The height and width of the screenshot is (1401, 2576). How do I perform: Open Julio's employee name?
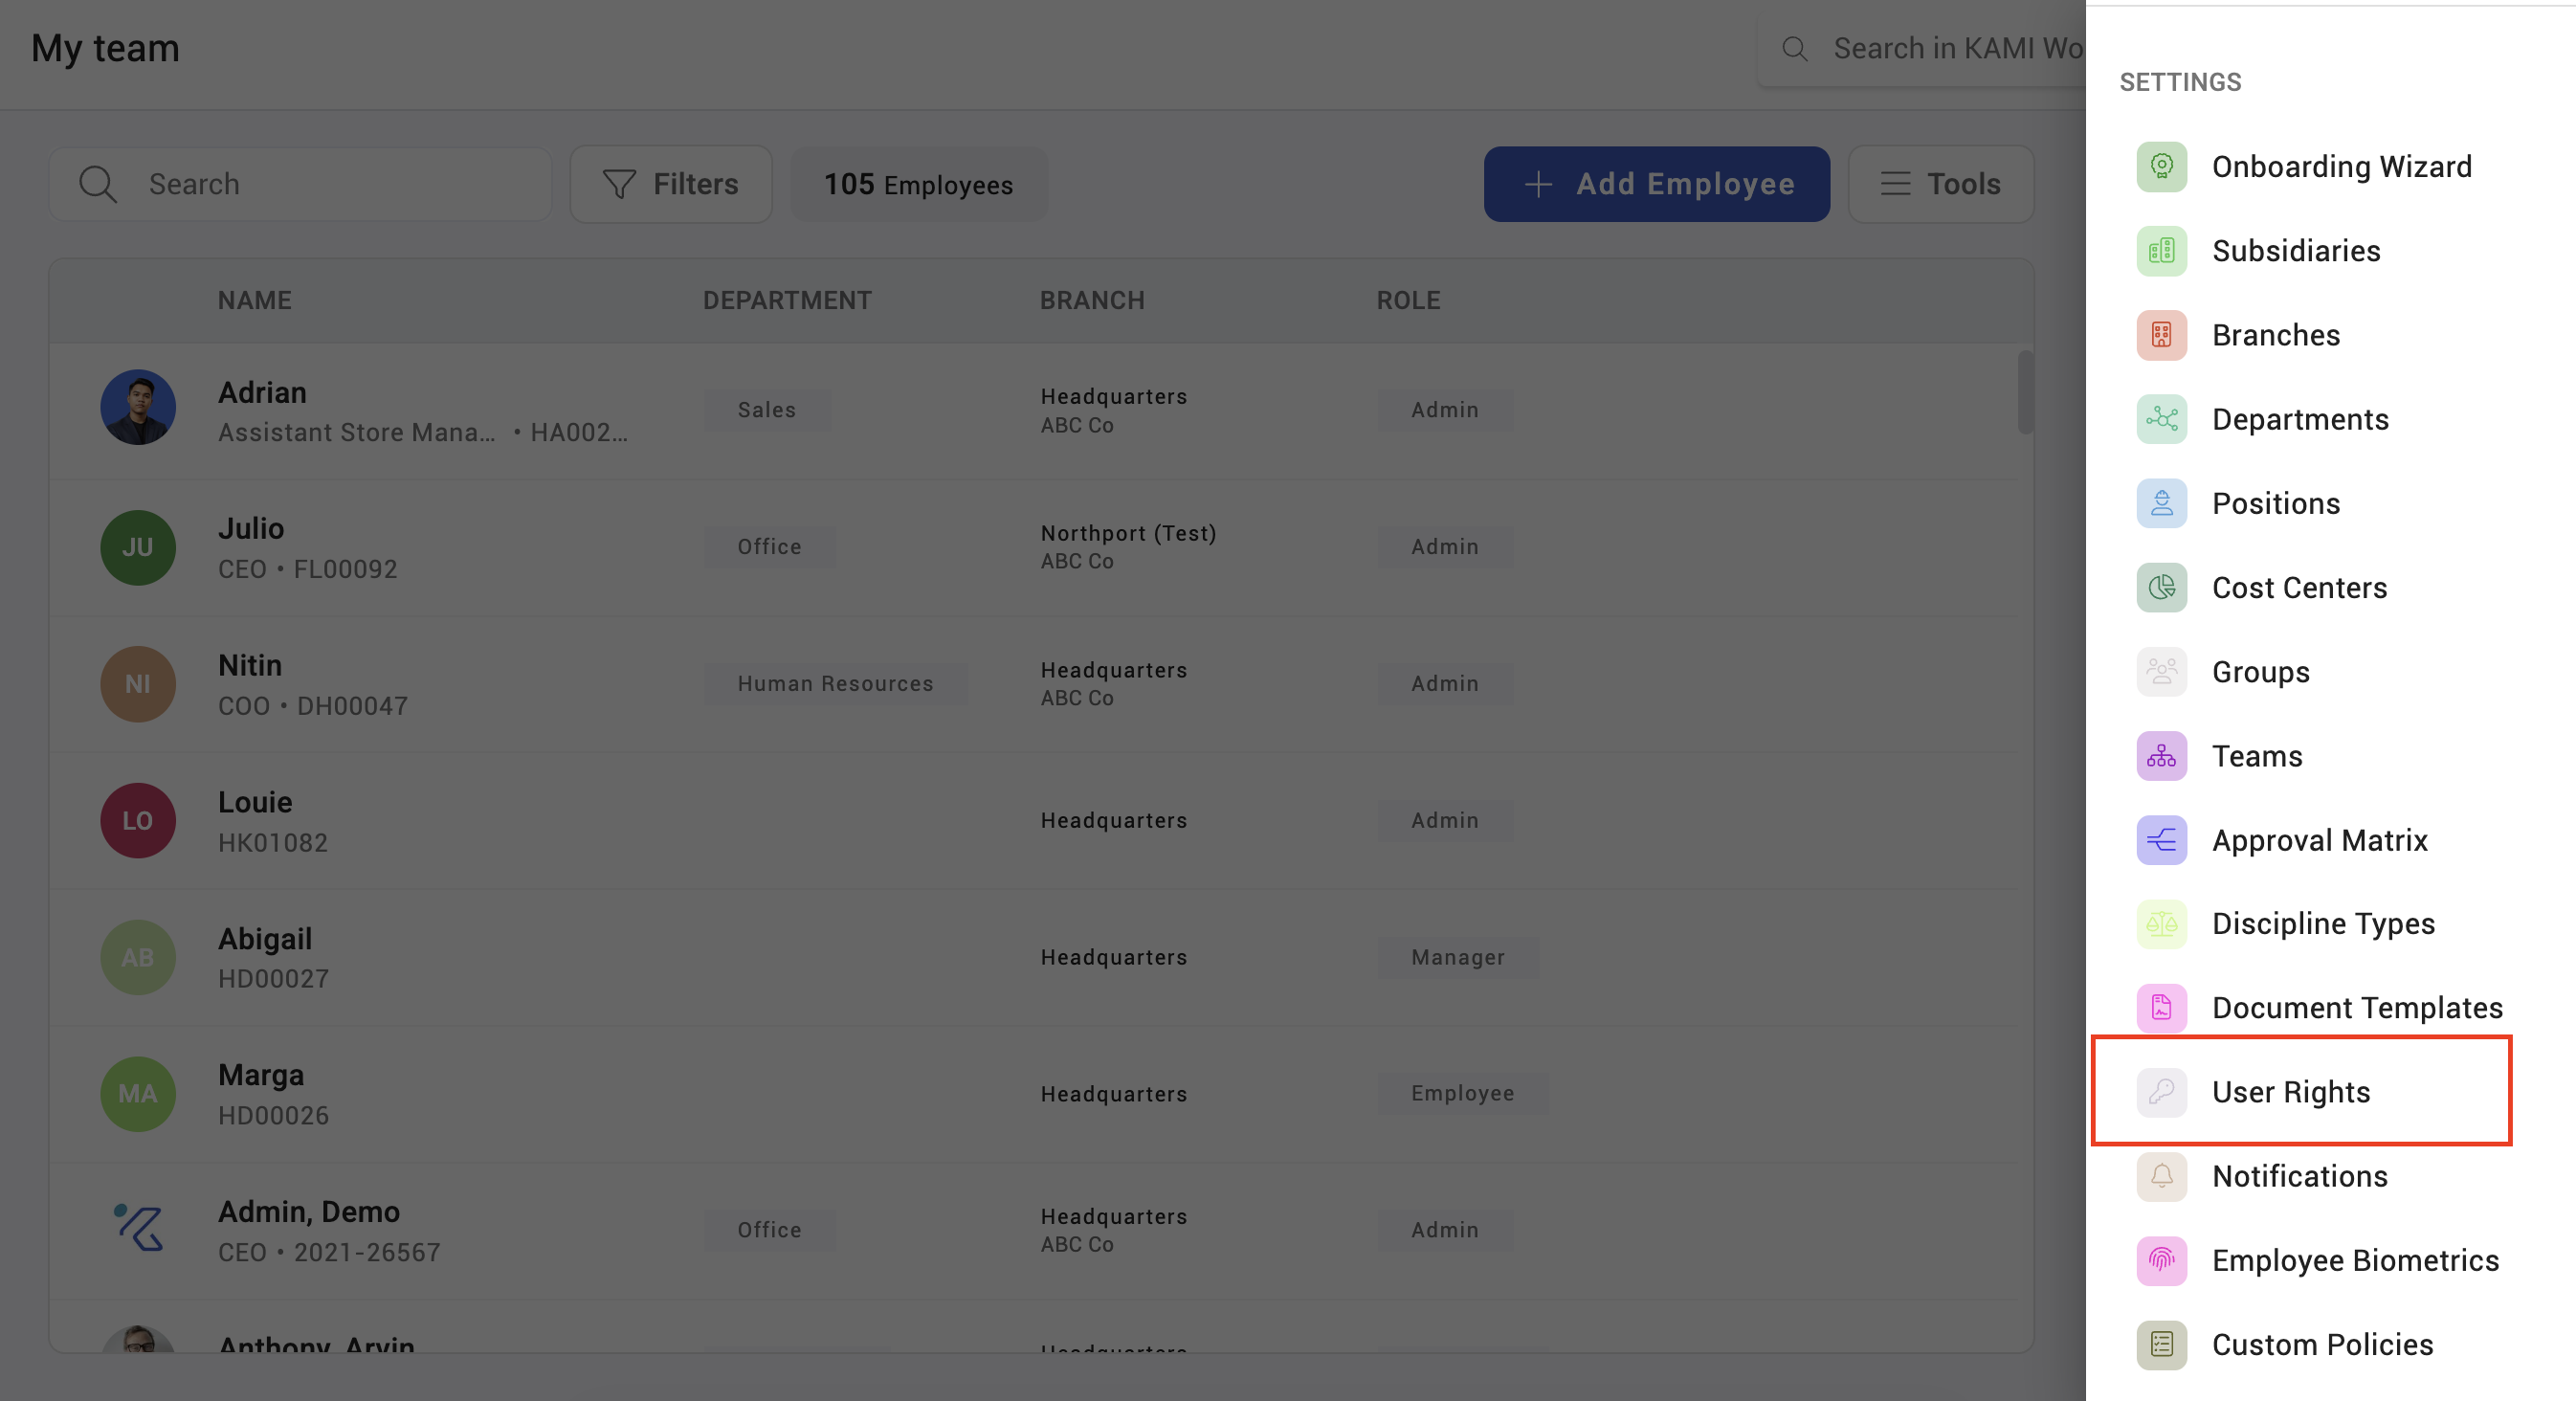251,528
